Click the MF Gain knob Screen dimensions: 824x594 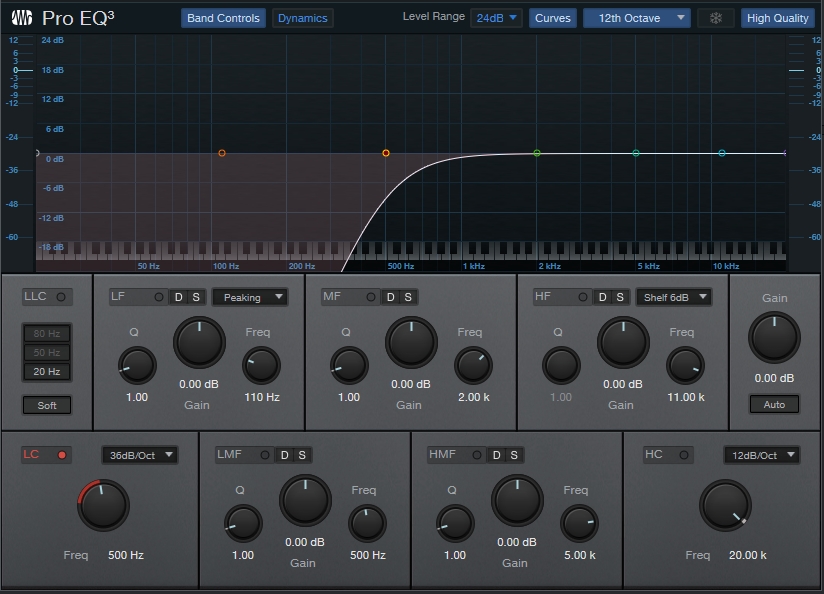pos(411,342)
